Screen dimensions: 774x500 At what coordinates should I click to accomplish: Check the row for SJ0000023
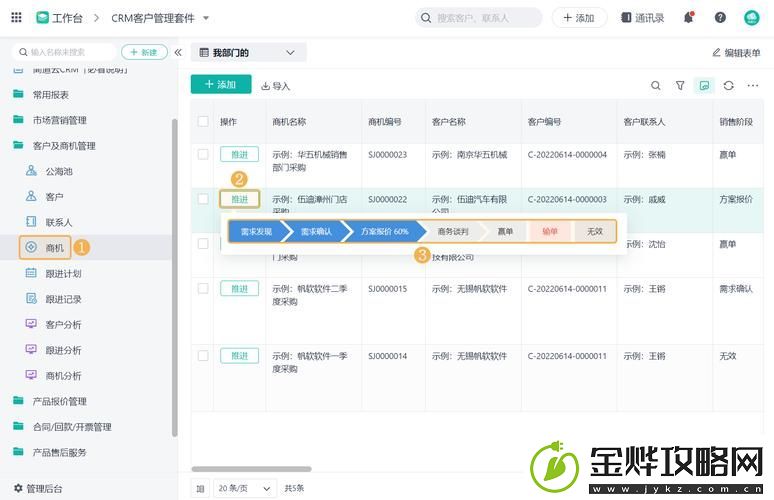point(203,154)
